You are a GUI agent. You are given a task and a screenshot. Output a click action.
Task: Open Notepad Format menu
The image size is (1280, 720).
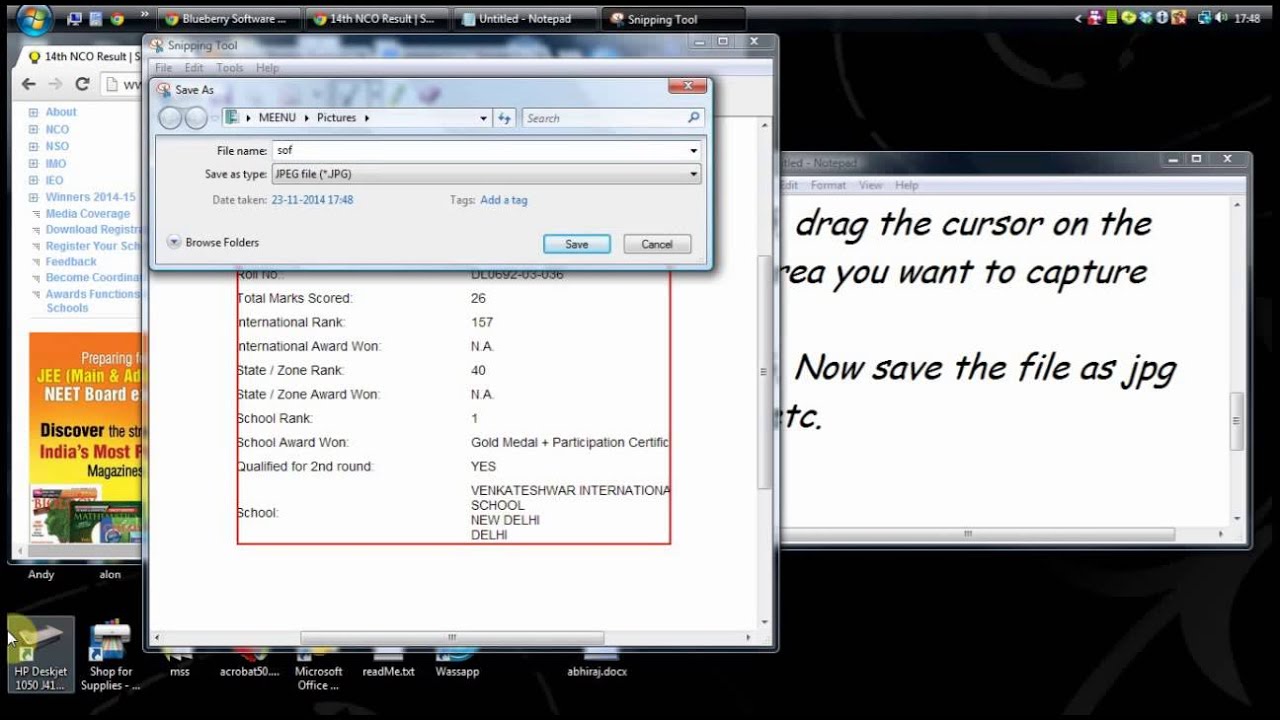[x=828, y=185]
